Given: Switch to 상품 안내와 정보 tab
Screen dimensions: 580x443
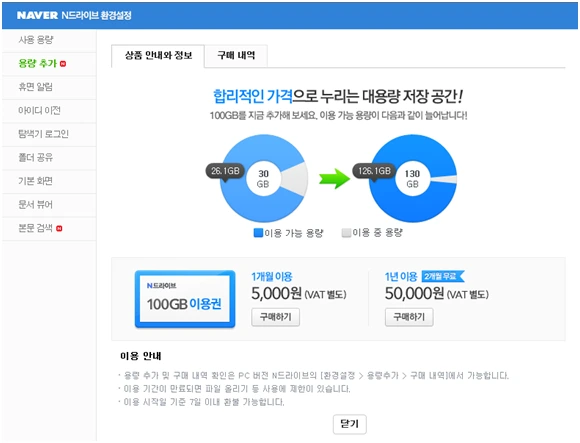Looking at the screenshot, I should coord(158,56).
